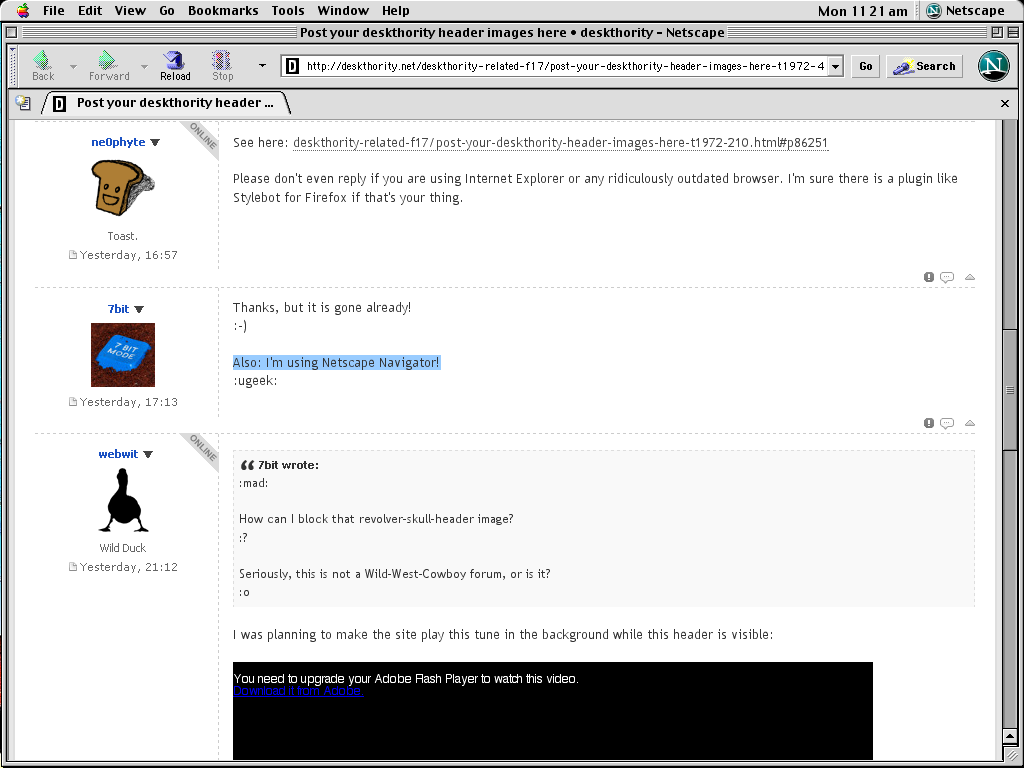Screen dimensions: 1024x768
Task: Reload the current page
Action: (175, 66)
